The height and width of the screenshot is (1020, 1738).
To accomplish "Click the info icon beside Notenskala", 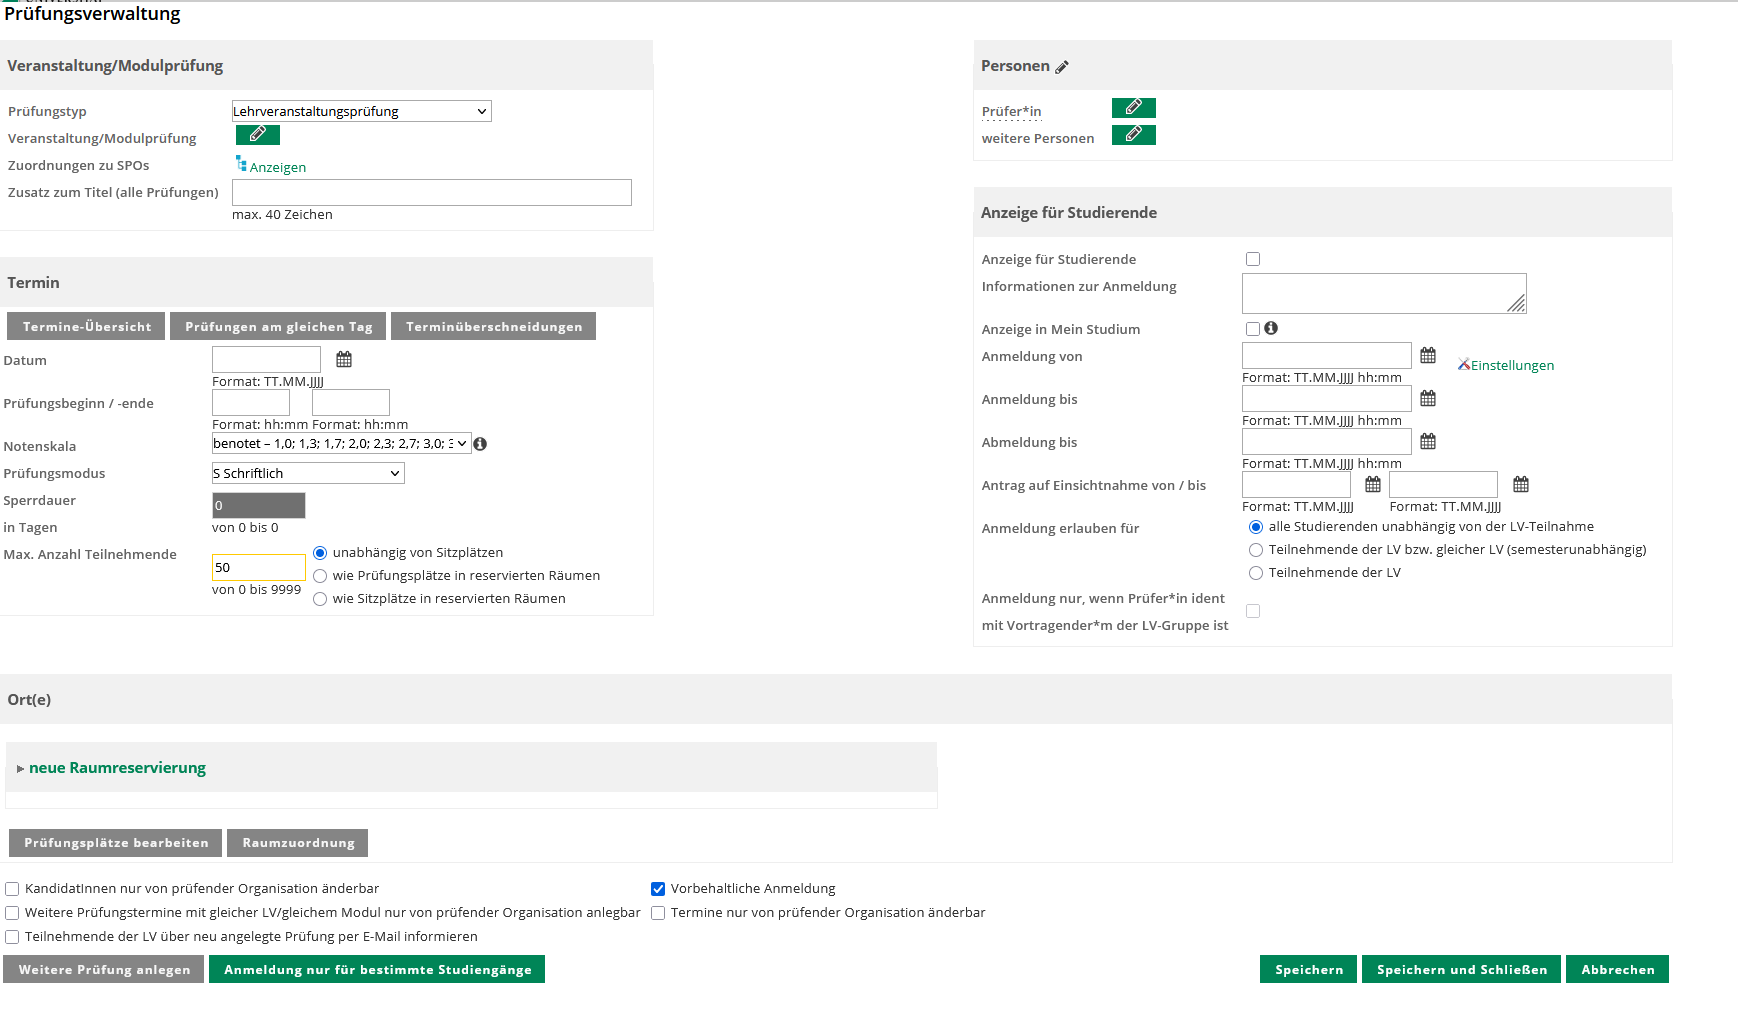I will tap(480, 444).
